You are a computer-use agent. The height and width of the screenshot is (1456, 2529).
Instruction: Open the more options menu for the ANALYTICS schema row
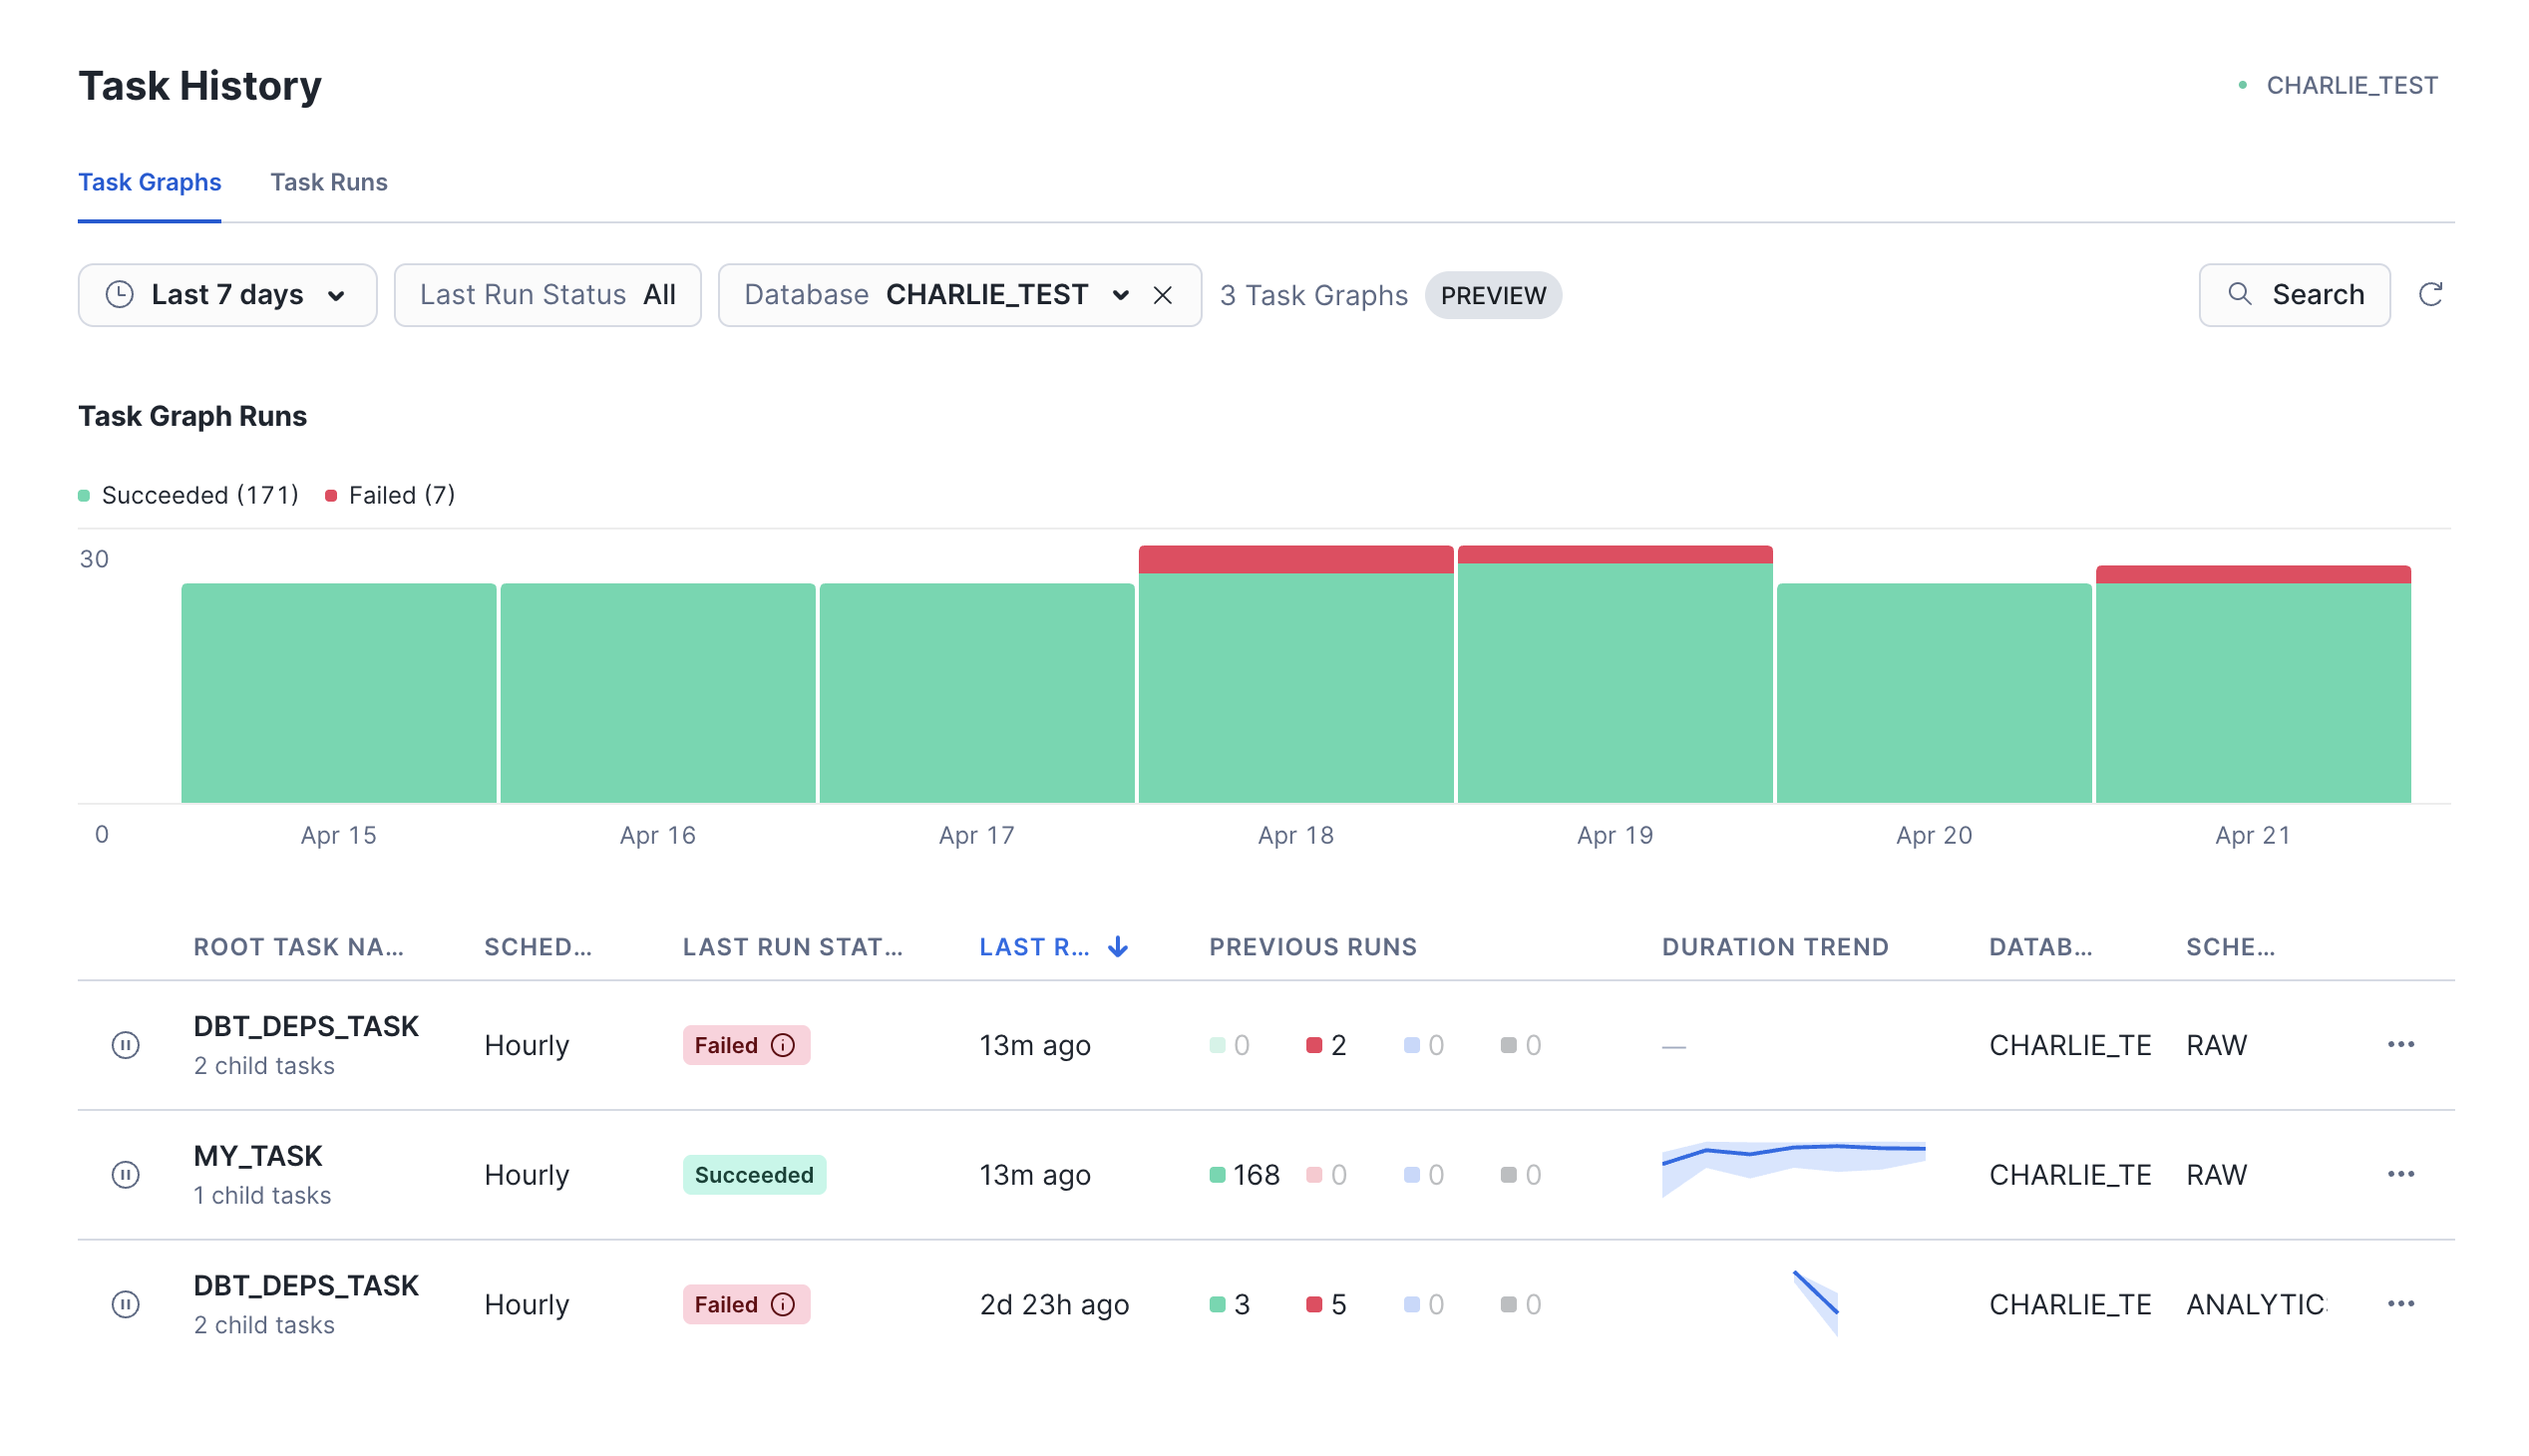tap(2400, 1304)
